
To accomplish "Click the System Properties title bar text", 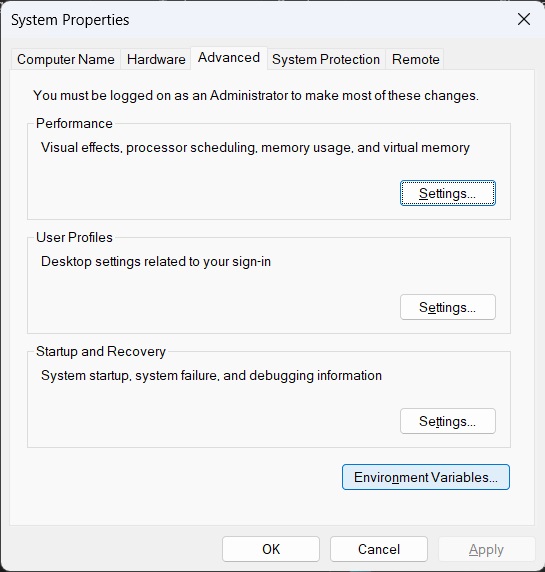I will point(70,20).
